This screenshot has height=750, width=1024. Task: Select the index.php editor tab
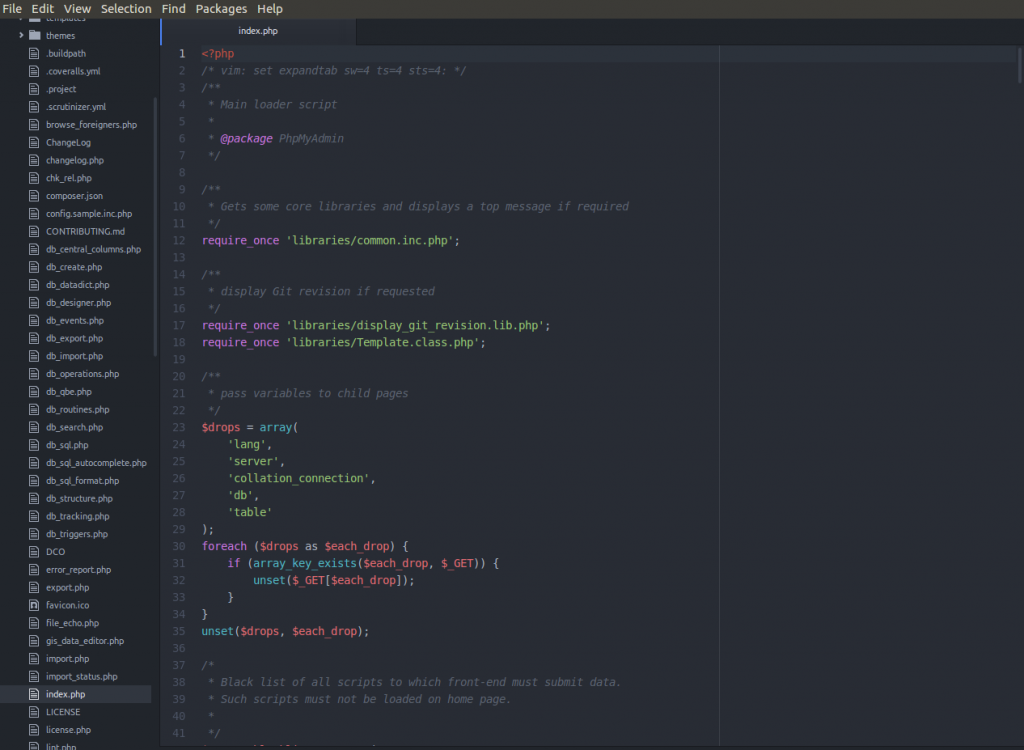[258, 31]
